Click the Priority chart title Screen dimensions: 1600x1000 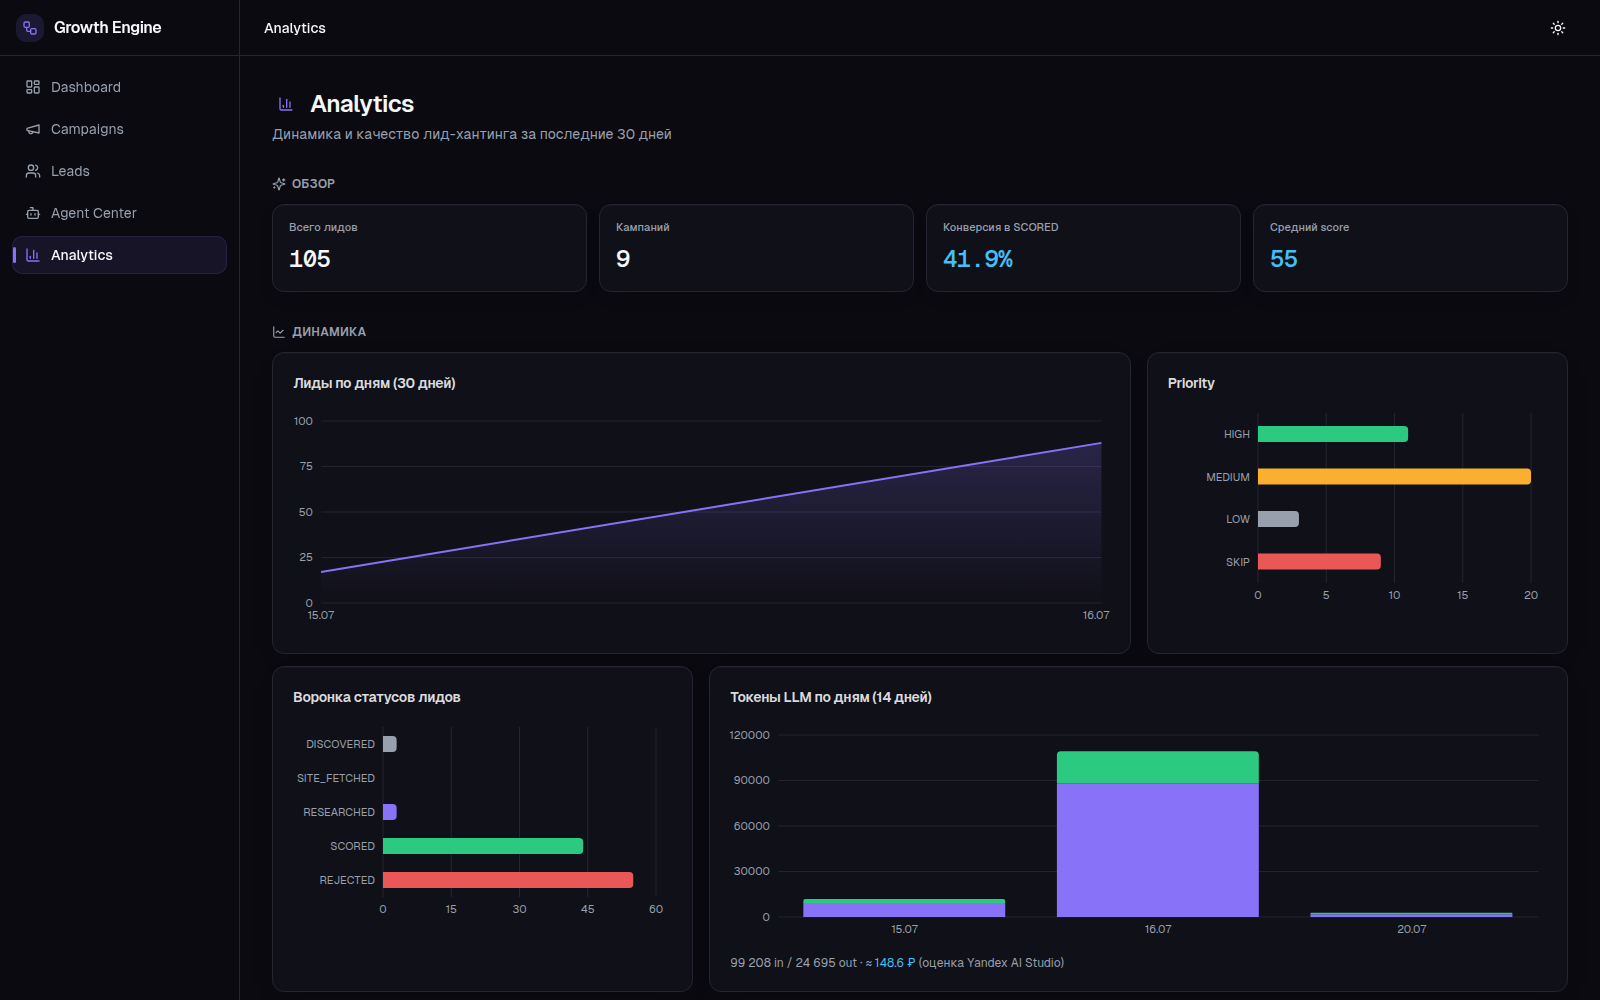click(x=1191, y=383)
